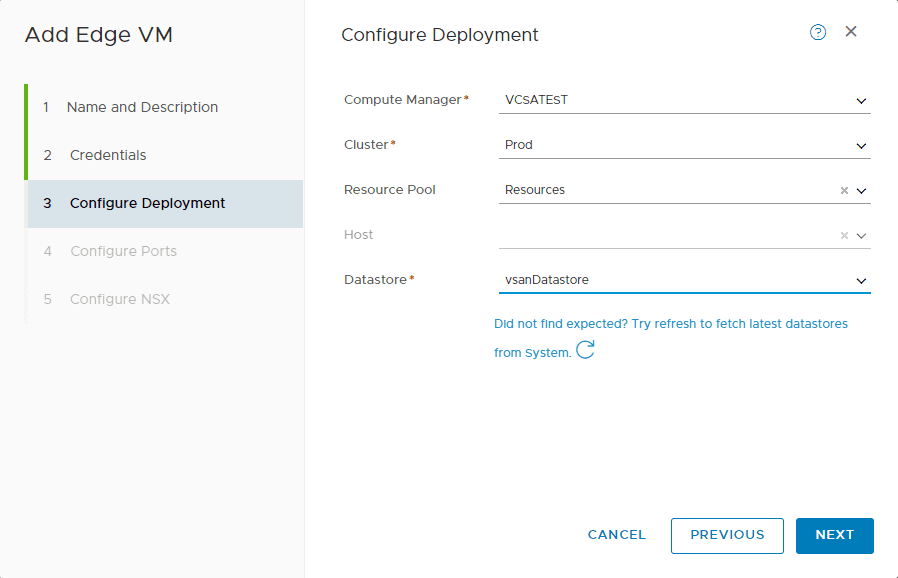Open the Datastore dropdown showing vsanDatastore
The image size is (898, 578).
(860, 280)
